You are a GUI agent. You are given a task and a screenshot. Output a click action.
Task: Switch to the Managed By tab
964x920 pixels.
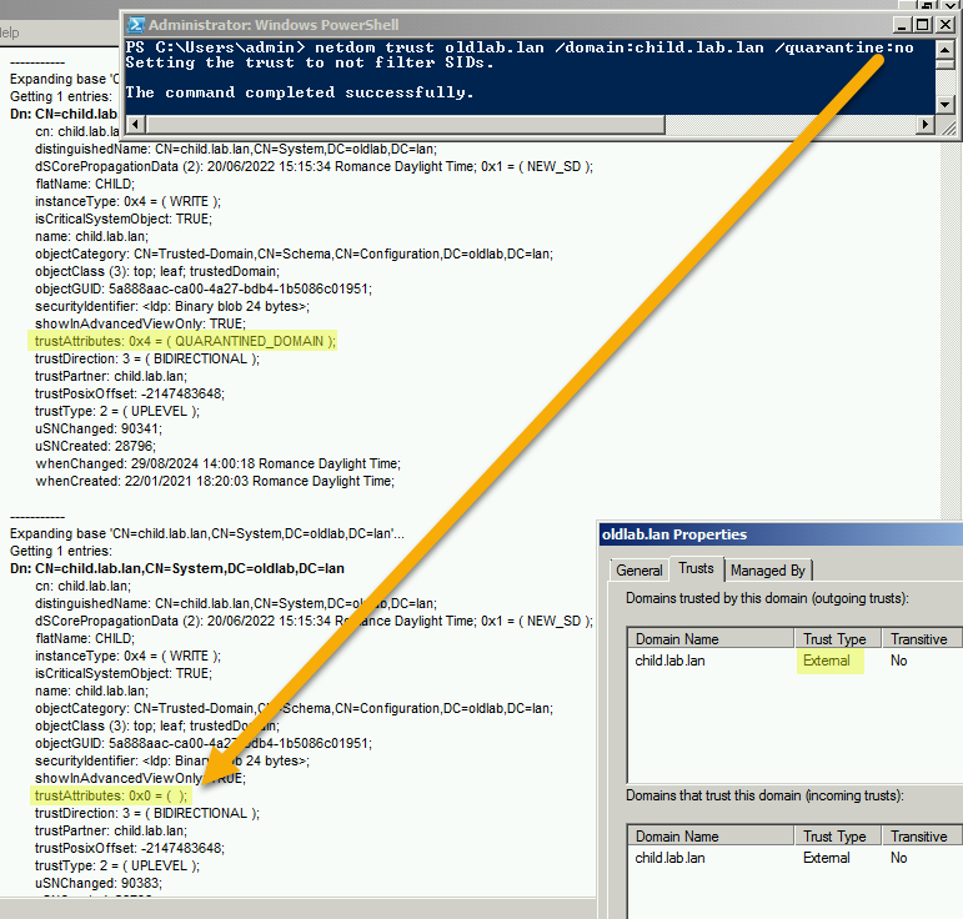coord(768,569)
